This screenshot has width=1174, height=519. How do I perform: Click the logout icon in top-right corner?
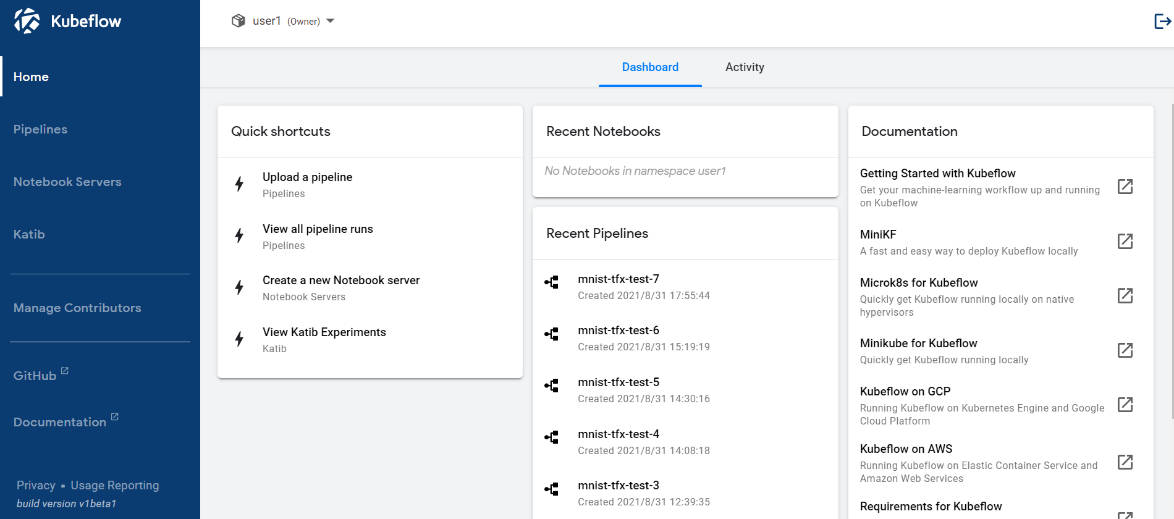(1162, 21)
